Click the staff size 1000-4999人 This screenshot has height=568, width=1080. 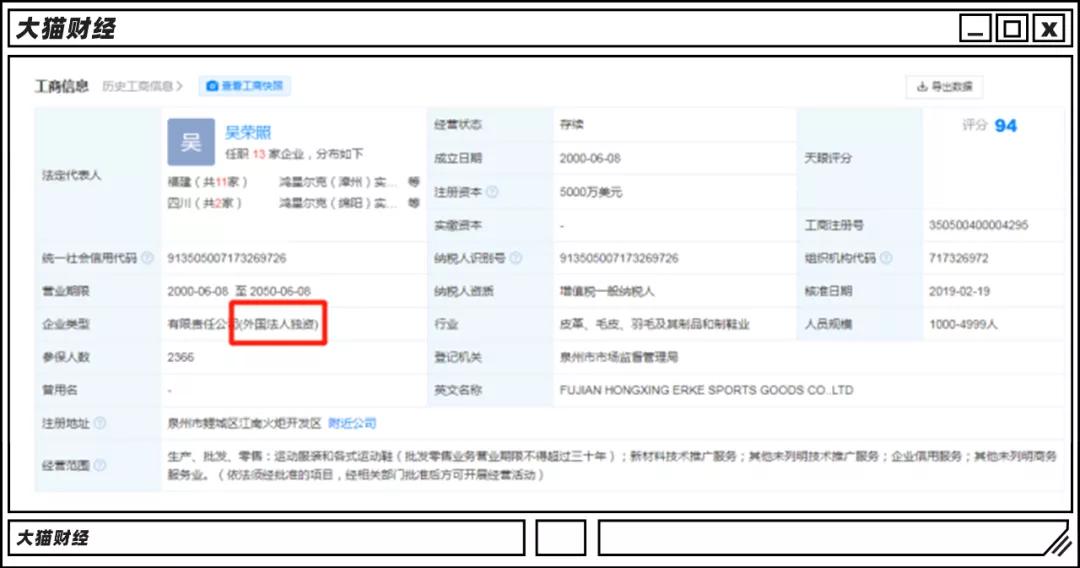[963, 324]
